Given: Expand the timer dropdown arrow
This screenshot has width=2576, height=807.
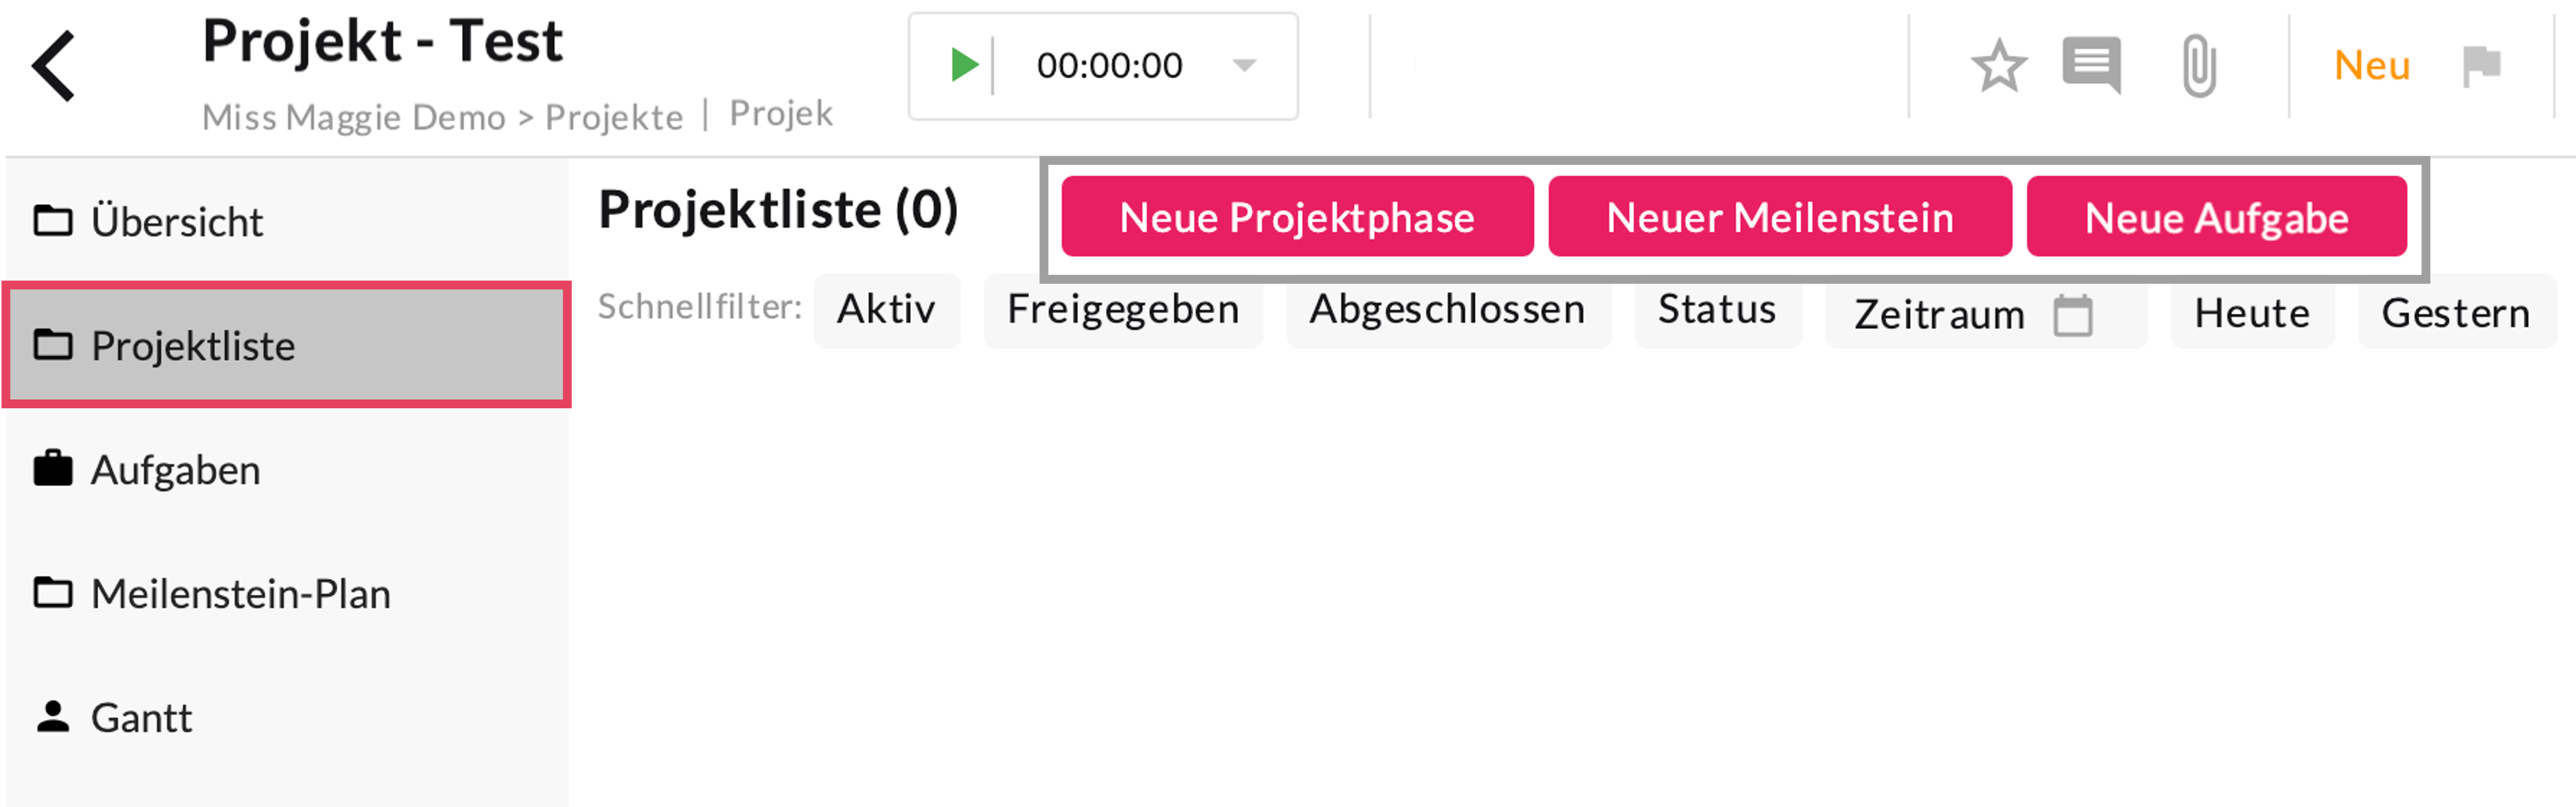Looking at the screenshot, I should [1244, 66].
